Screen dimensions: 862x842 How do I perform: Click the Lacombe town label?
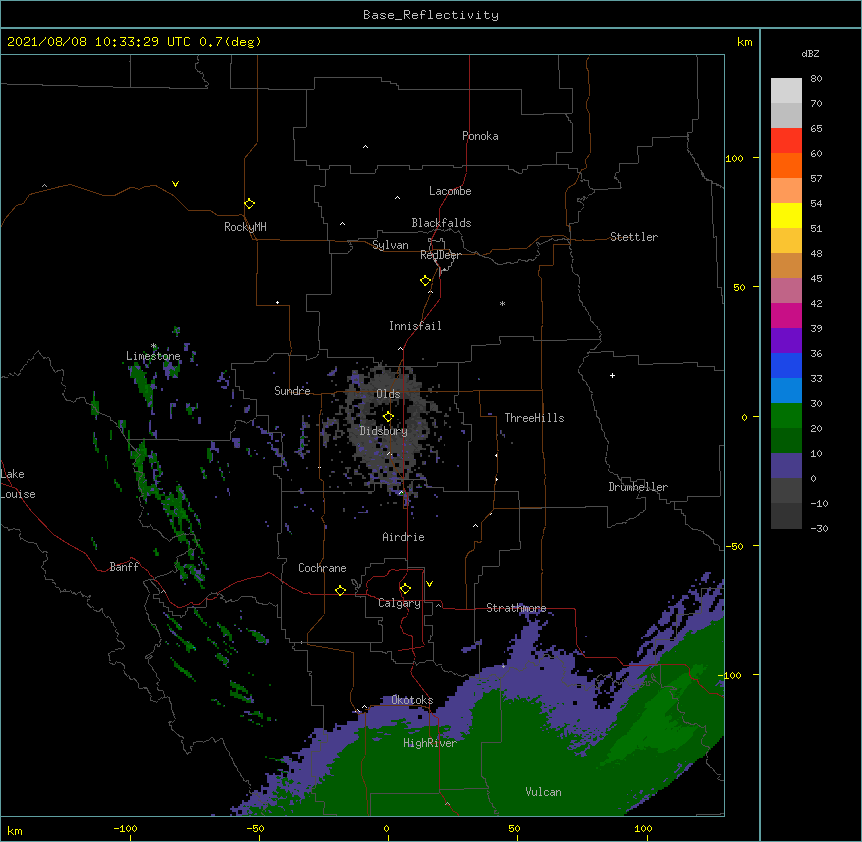[450, 191]
